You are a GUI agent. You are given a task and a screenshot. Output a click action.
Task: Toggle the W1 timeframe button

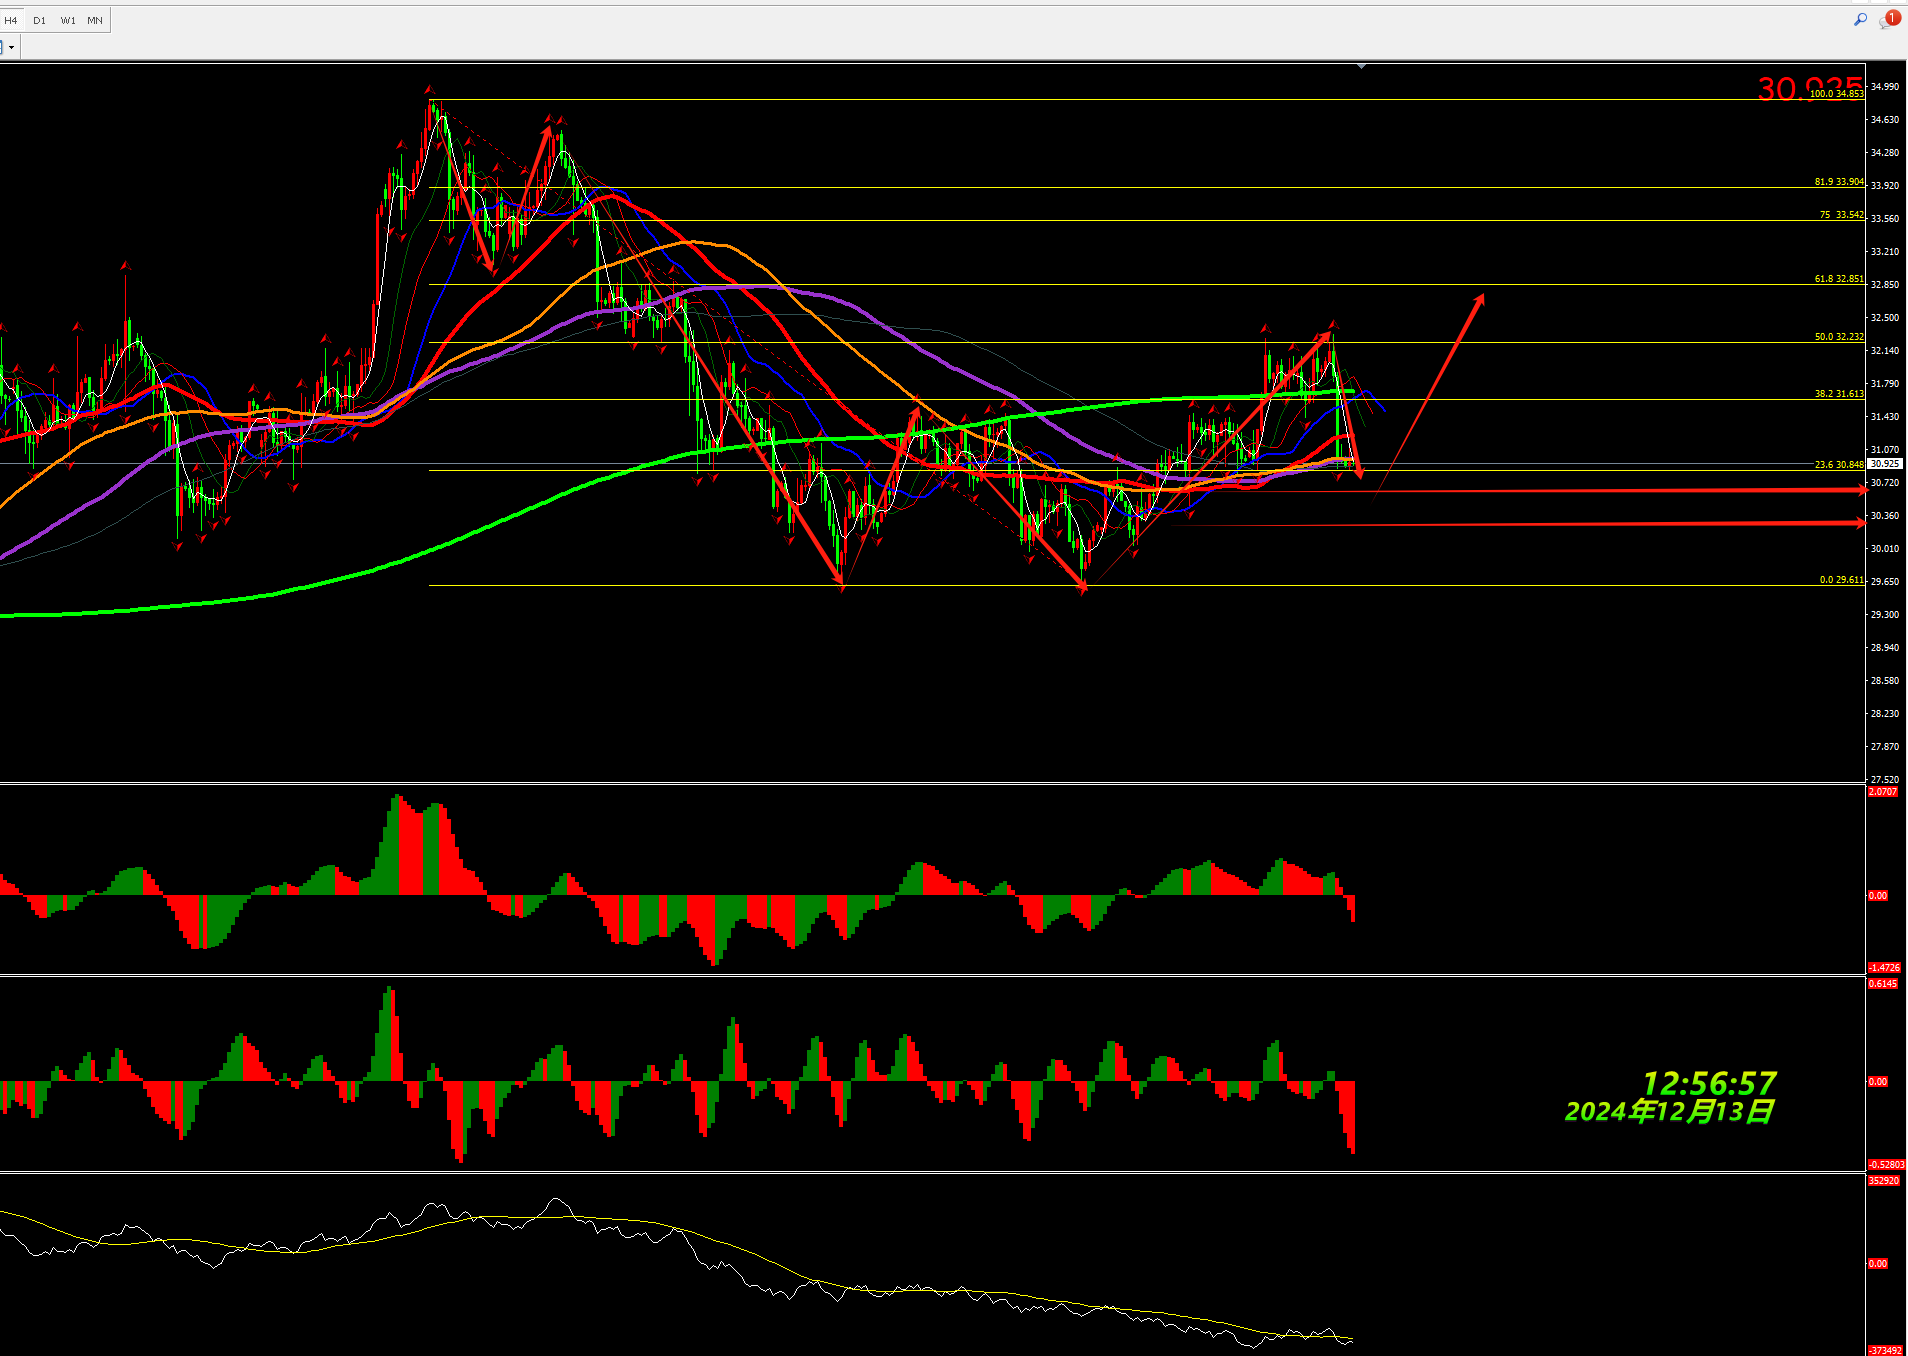pos(68,20)
